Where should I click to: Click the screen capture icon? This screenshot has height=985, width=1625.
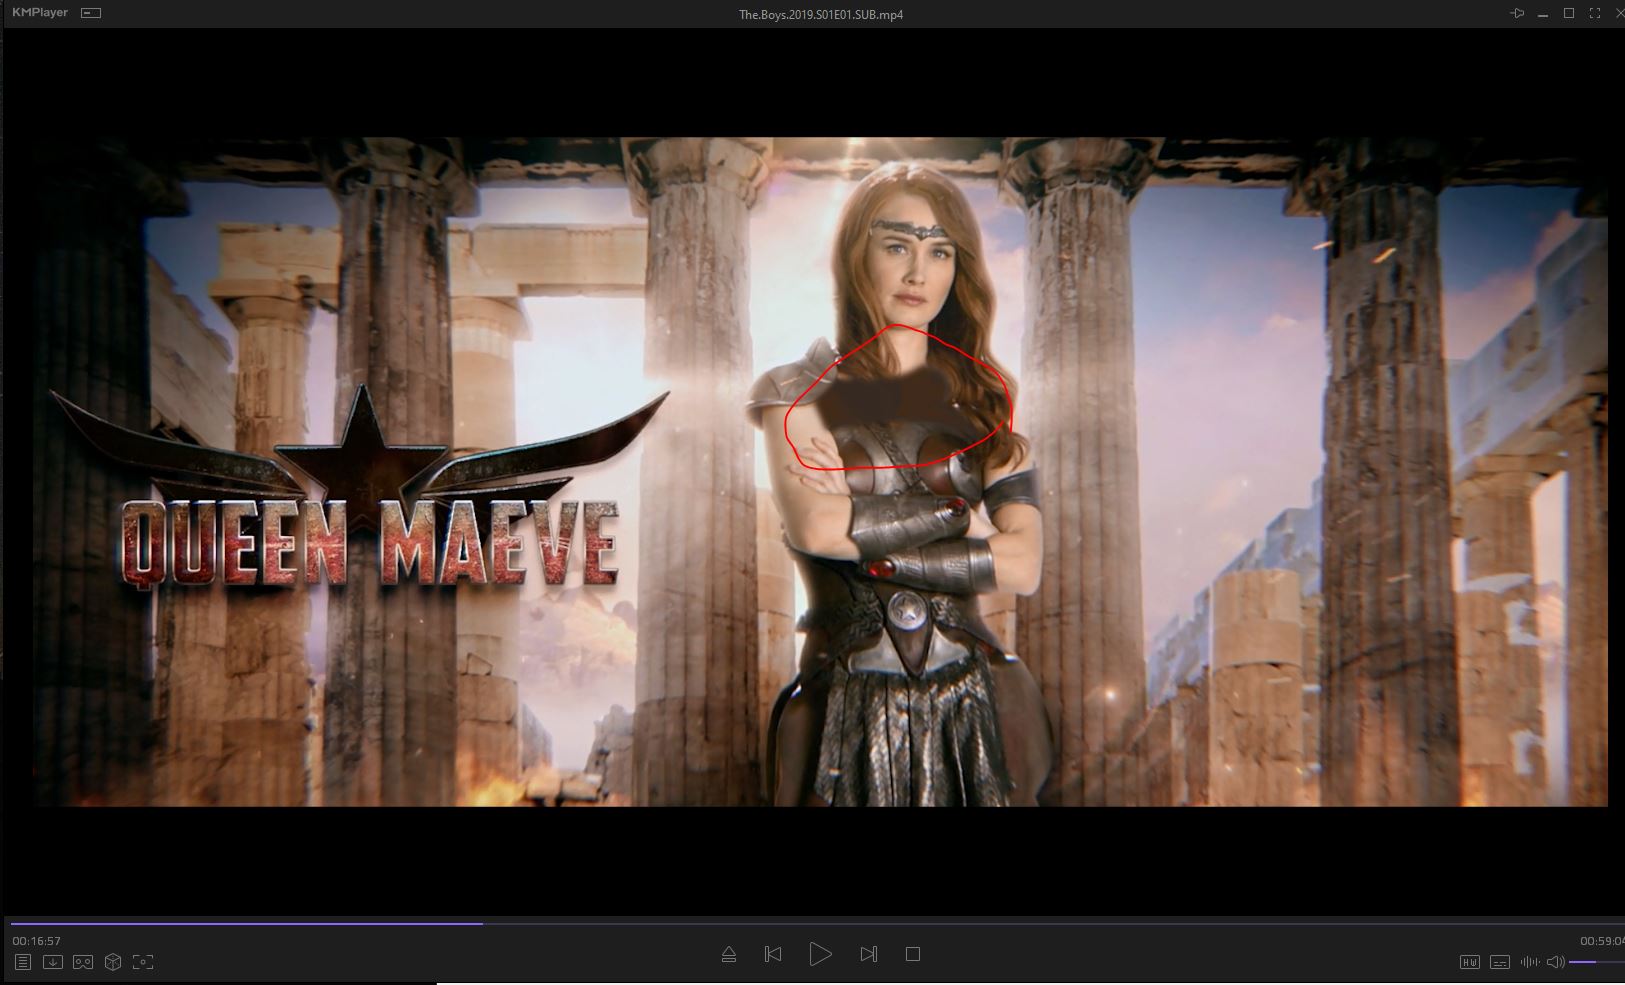[143, 962]
